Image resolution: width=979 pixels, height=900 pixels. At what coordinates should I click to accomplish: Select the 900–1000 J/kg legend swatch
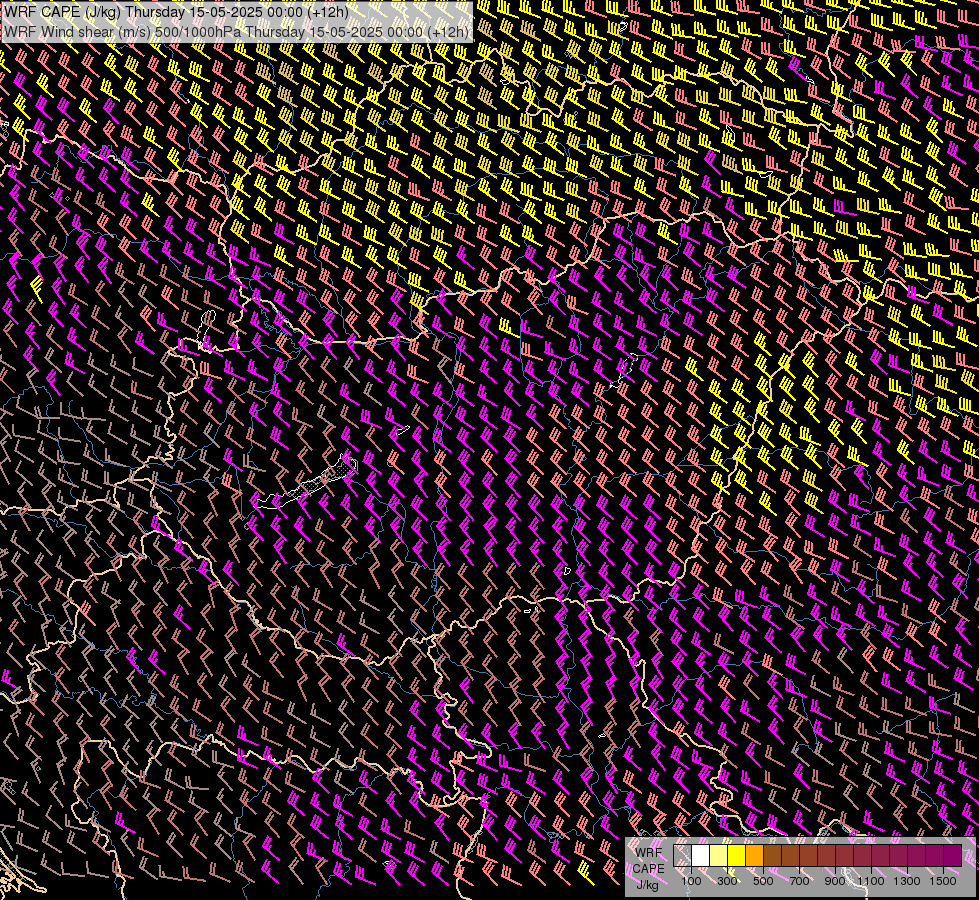[x=845, y=856]
